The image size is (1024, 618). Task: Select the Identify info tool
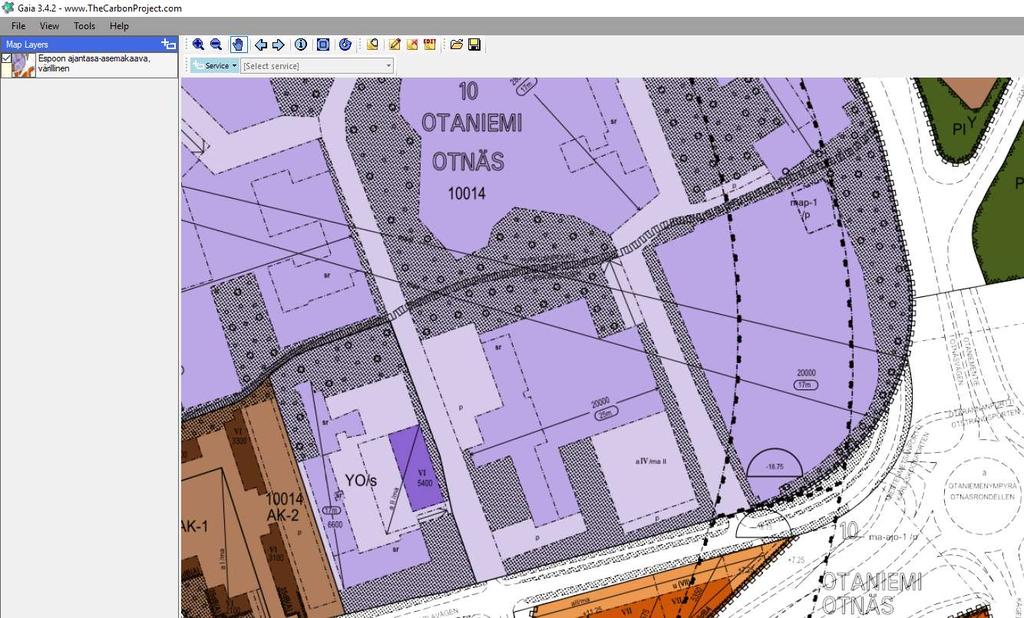coord(300,44)
